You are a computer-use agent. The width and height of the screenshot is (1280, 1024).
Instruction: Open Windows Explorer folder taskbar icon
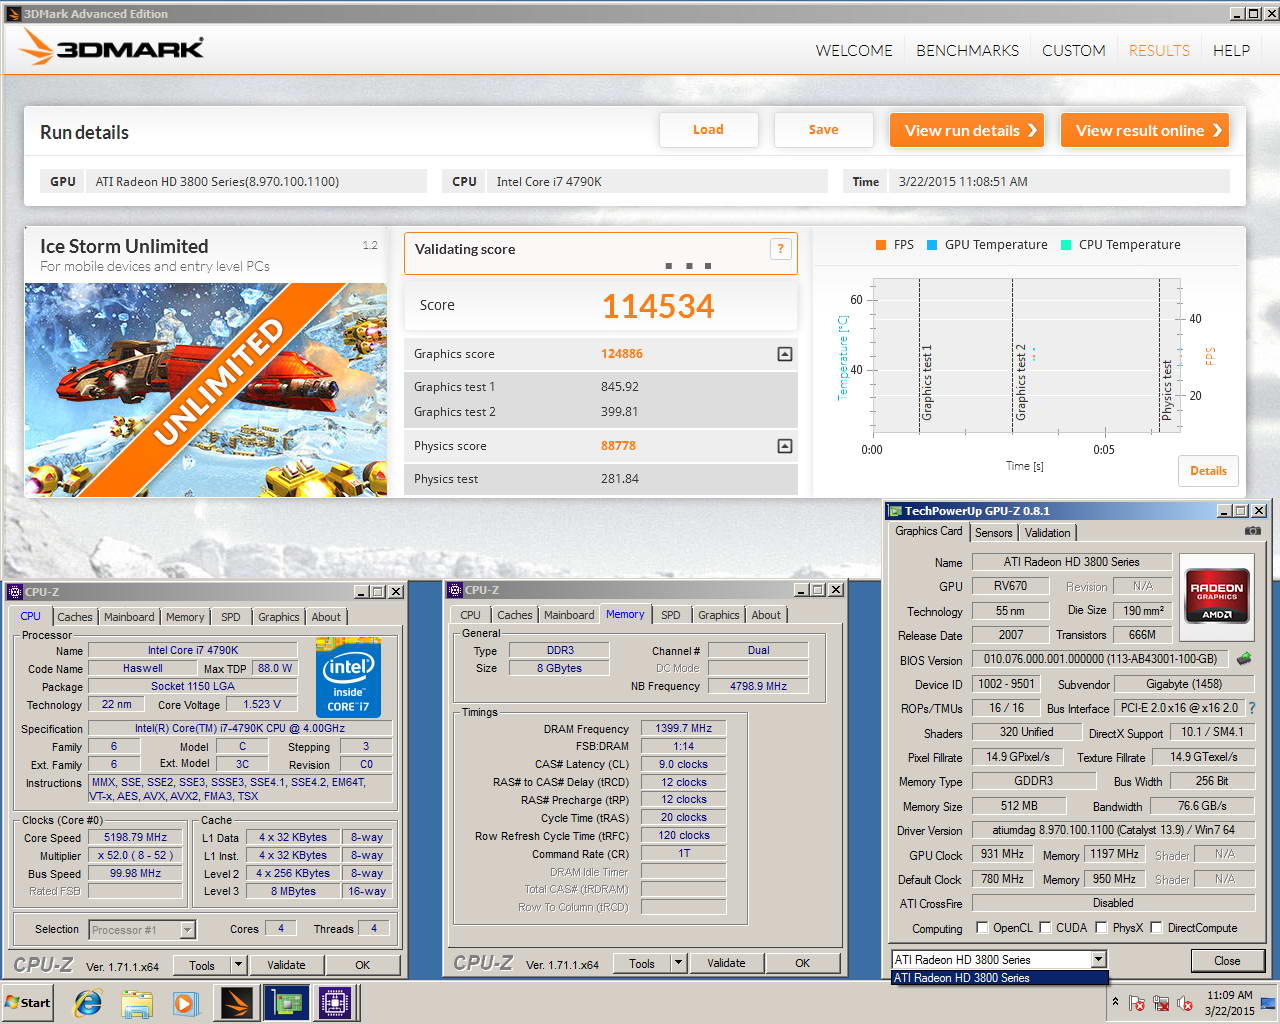(137, 1003)
